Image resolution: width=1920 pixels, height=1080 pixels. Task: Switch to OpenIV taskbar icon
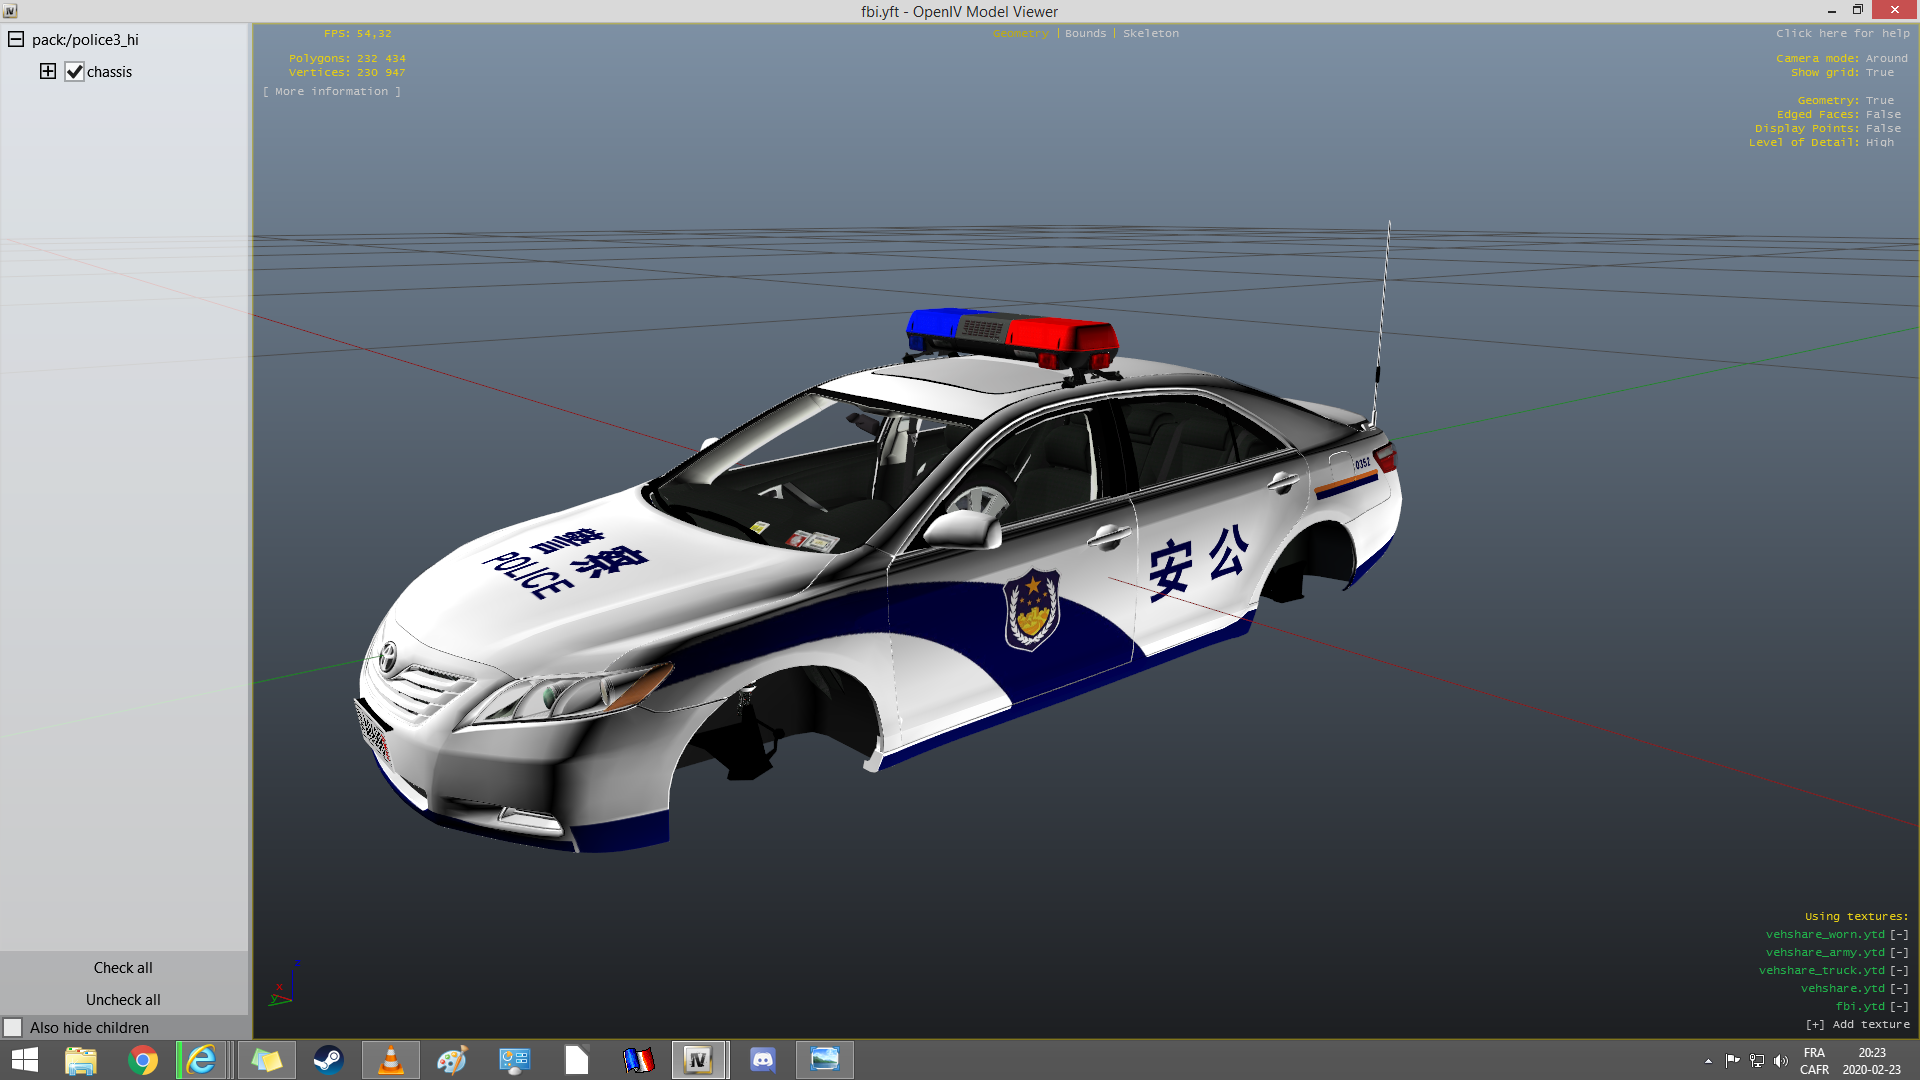pyautogui.click(x=698, y=1059)
